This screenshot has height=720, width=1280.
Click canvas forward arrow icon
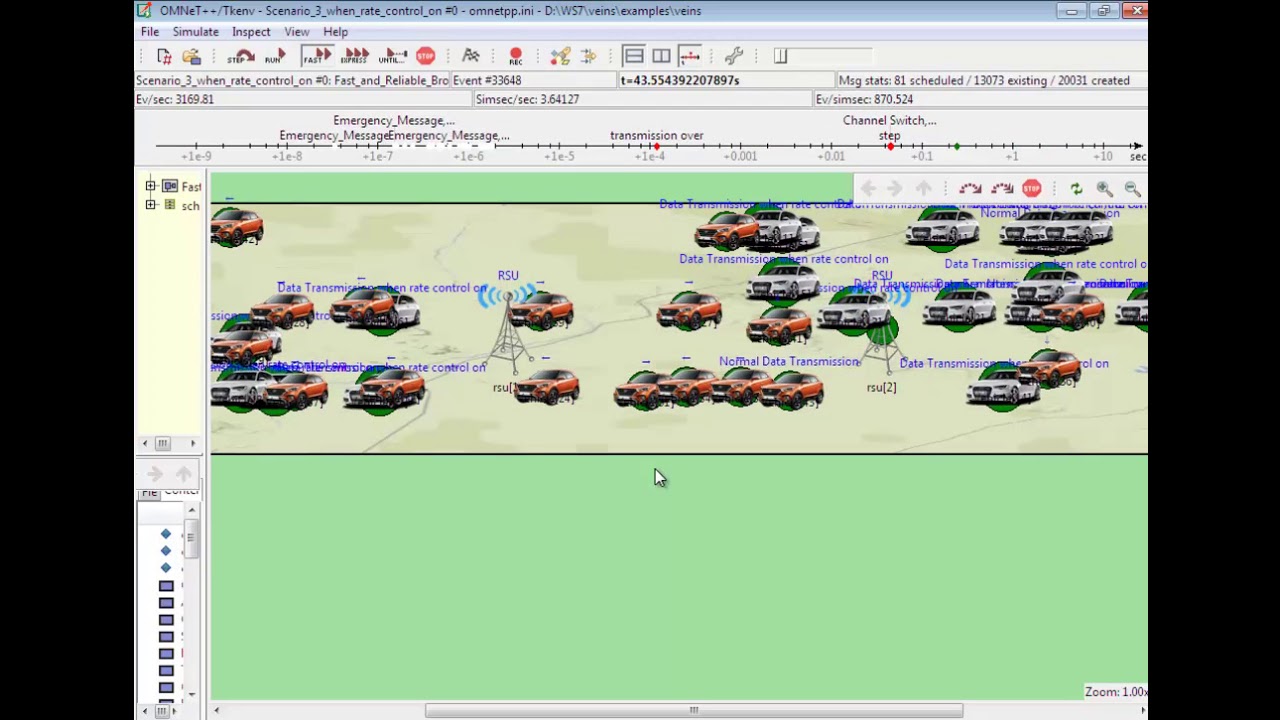coord(895,188)
